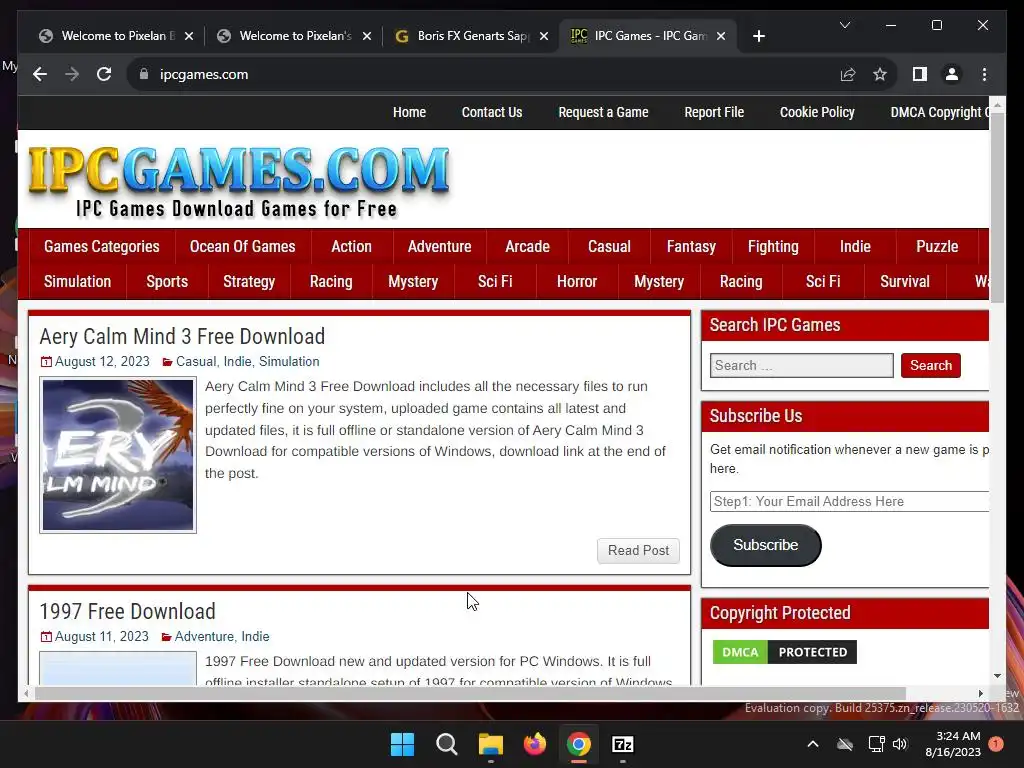Click the red Search button
The height and width of the screenshot is (768, 1024).
931,365
